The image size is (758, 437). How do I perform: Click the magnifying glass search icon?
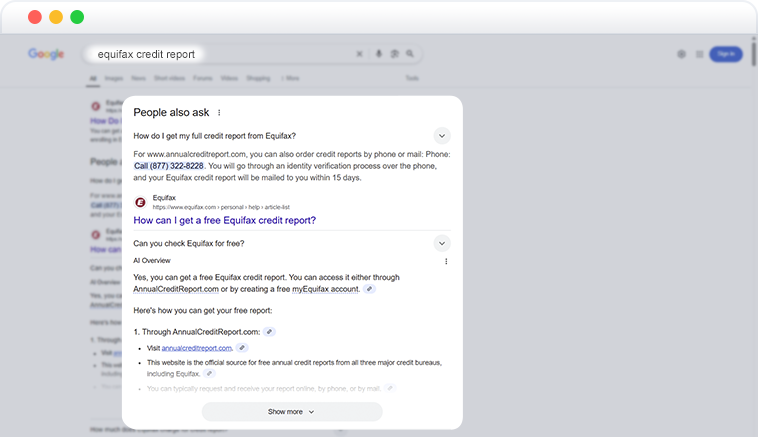click(410, 54)
